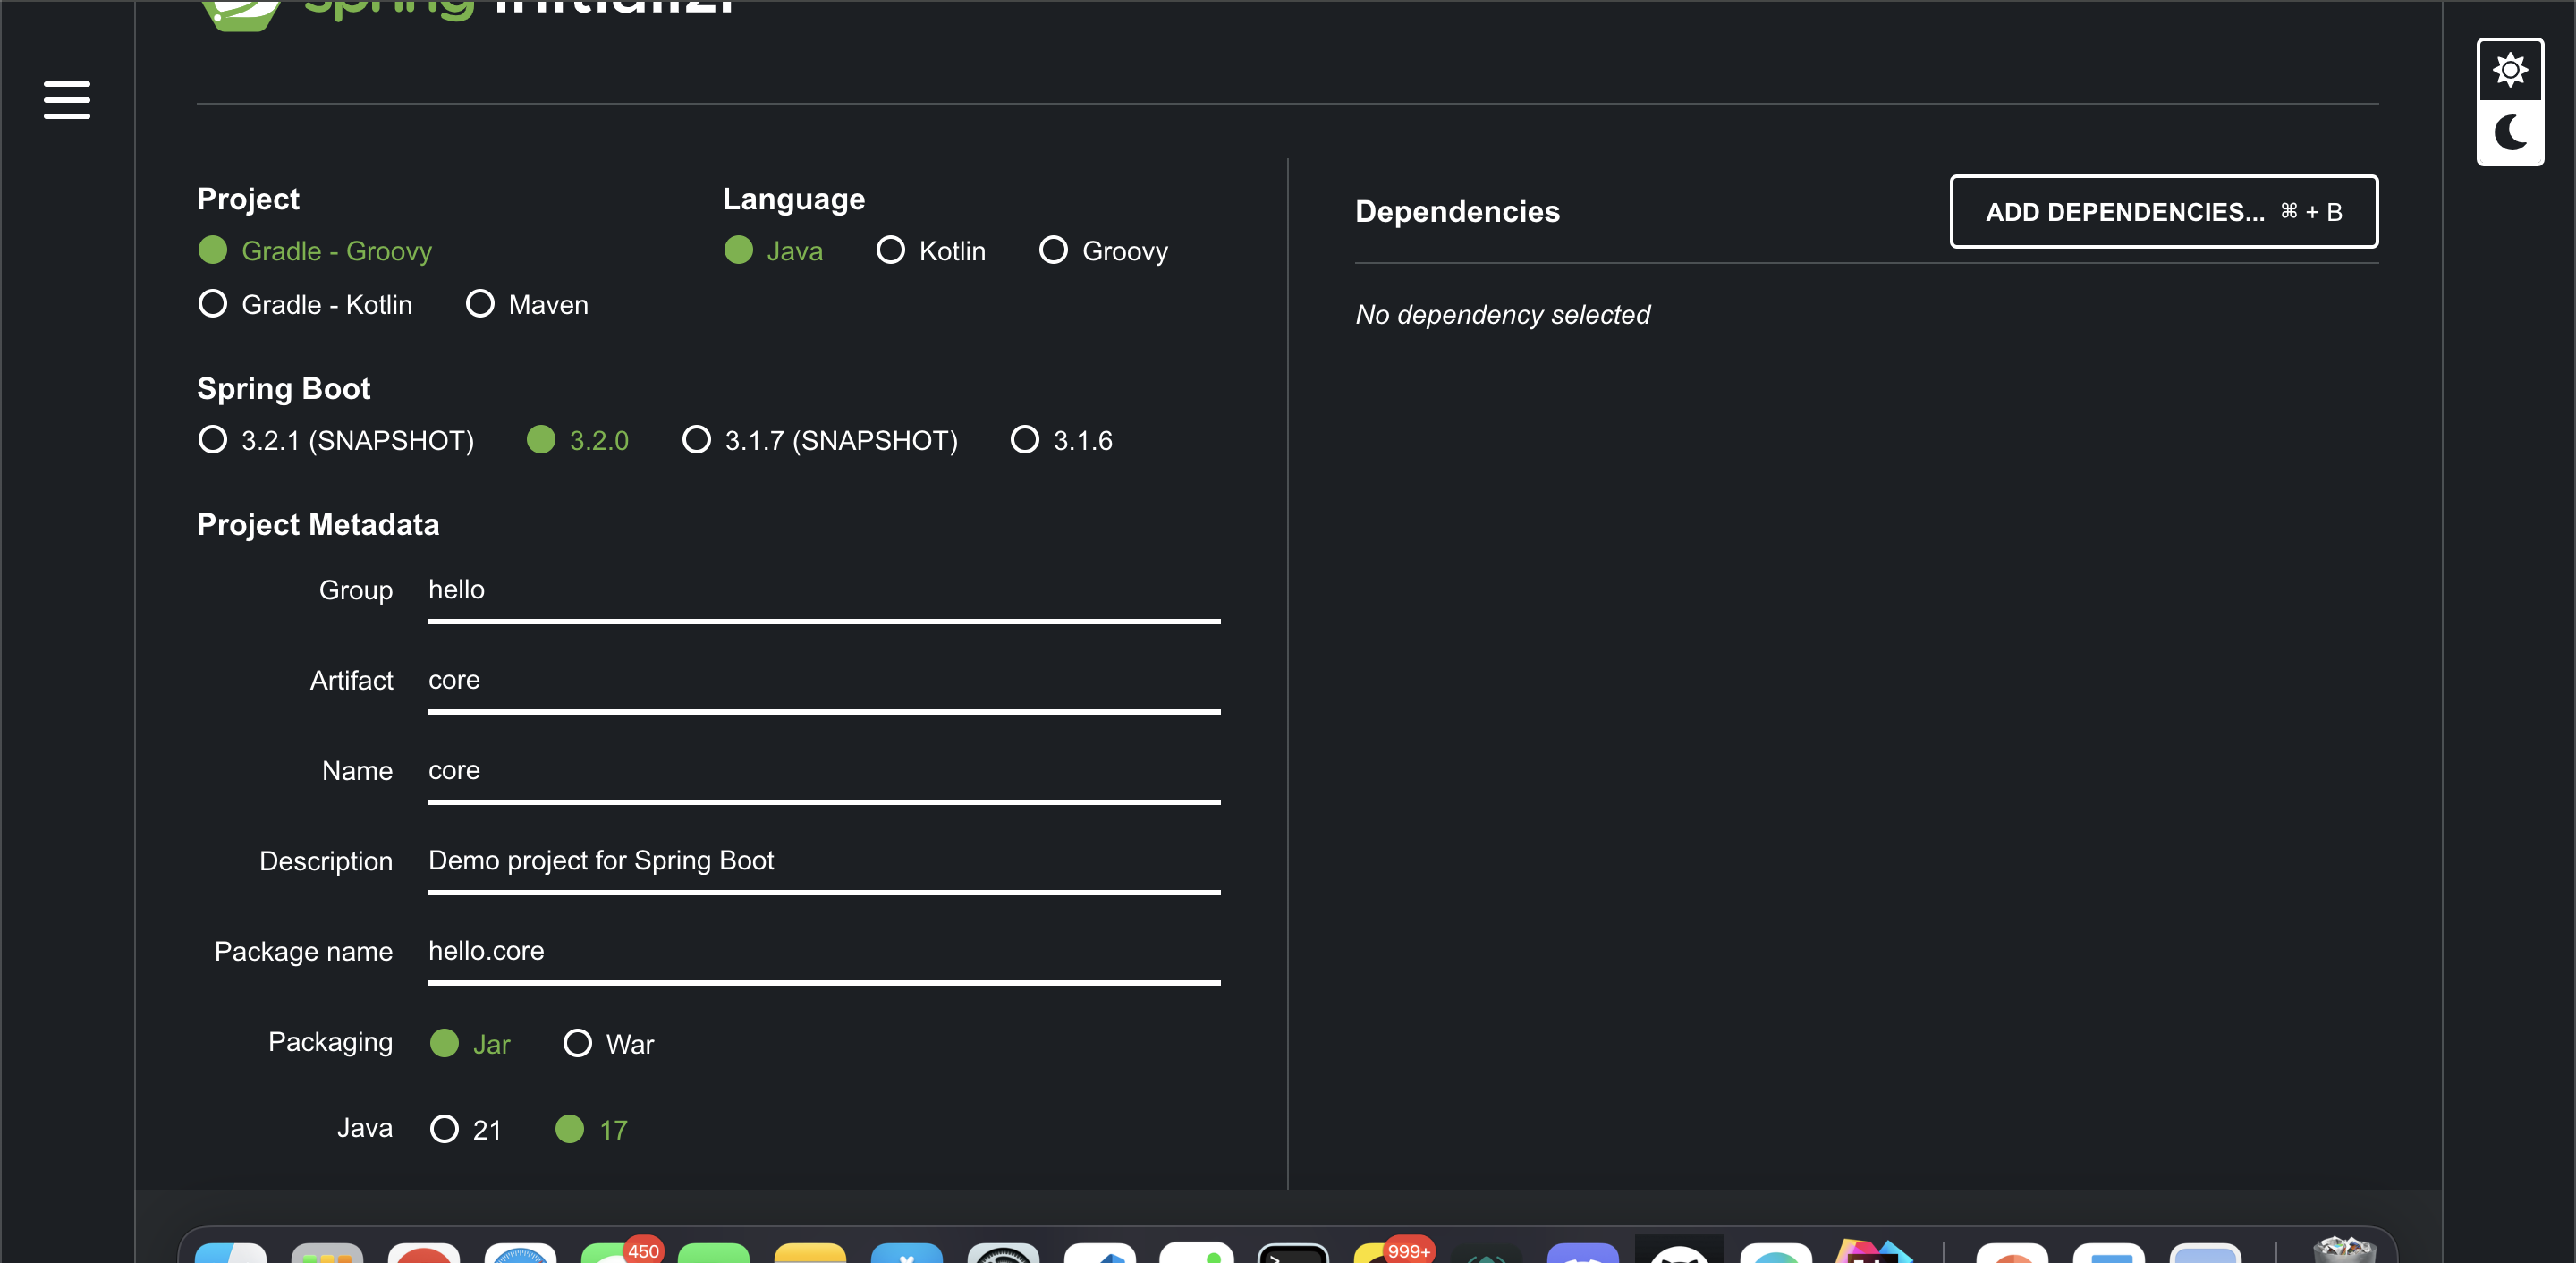Pick Kotlin as the language

click(x=930, y=250)
